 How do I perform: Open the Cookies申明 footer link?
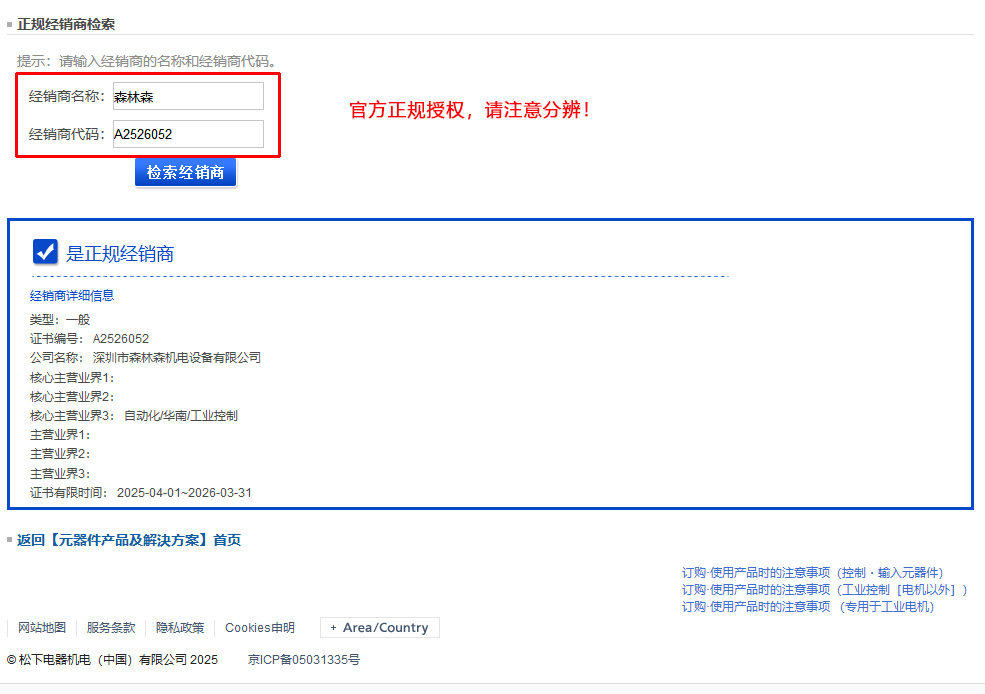pos(260,628)
